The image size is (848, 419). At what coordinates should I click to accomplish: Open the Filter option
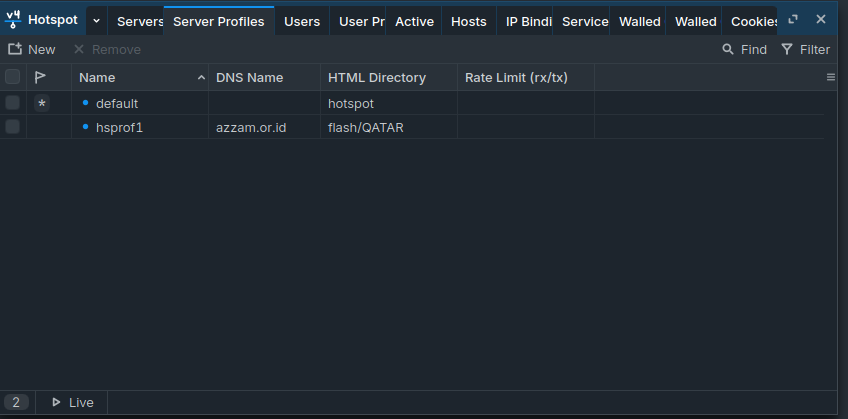click(x=805, y=49)
